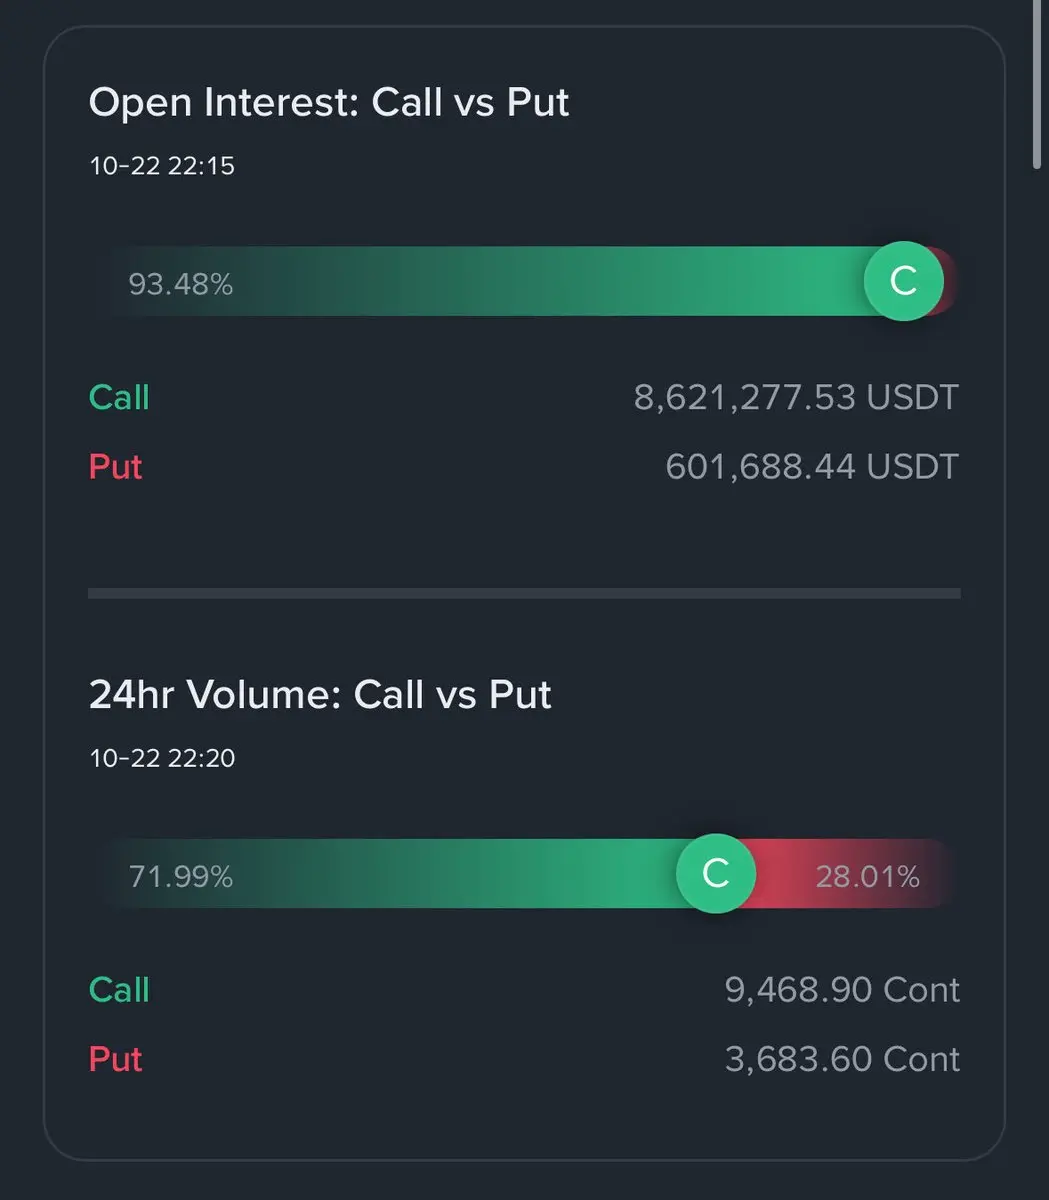1049x1200 pixels.
Task: Click the red 28.01% put segment
Action: coord(860,876)
